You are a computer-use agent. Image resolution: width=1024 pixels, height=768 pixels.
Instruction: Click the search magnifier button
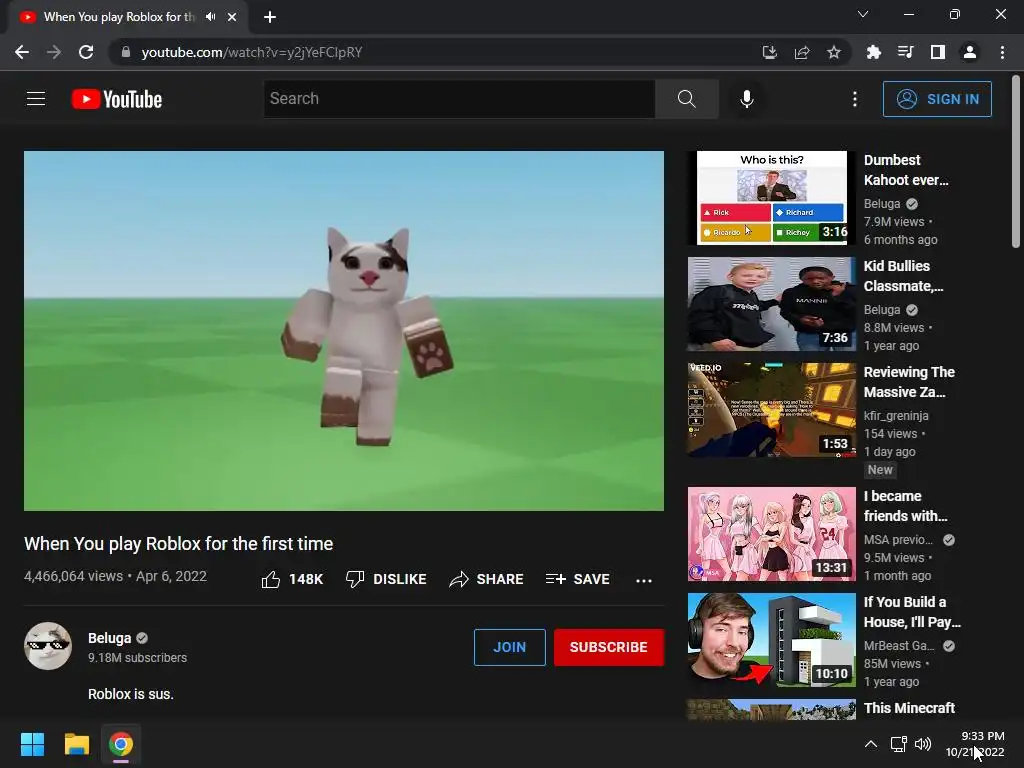click(686, 99)
